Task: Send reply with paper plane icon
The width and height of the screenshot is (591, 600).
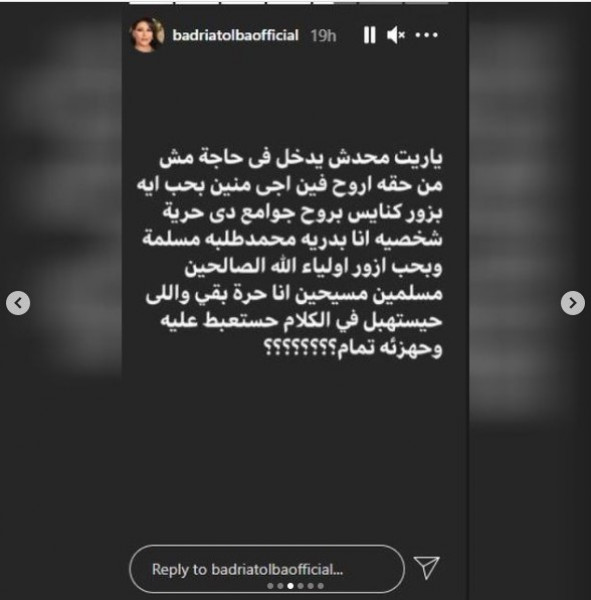Action: pos(426,567)
